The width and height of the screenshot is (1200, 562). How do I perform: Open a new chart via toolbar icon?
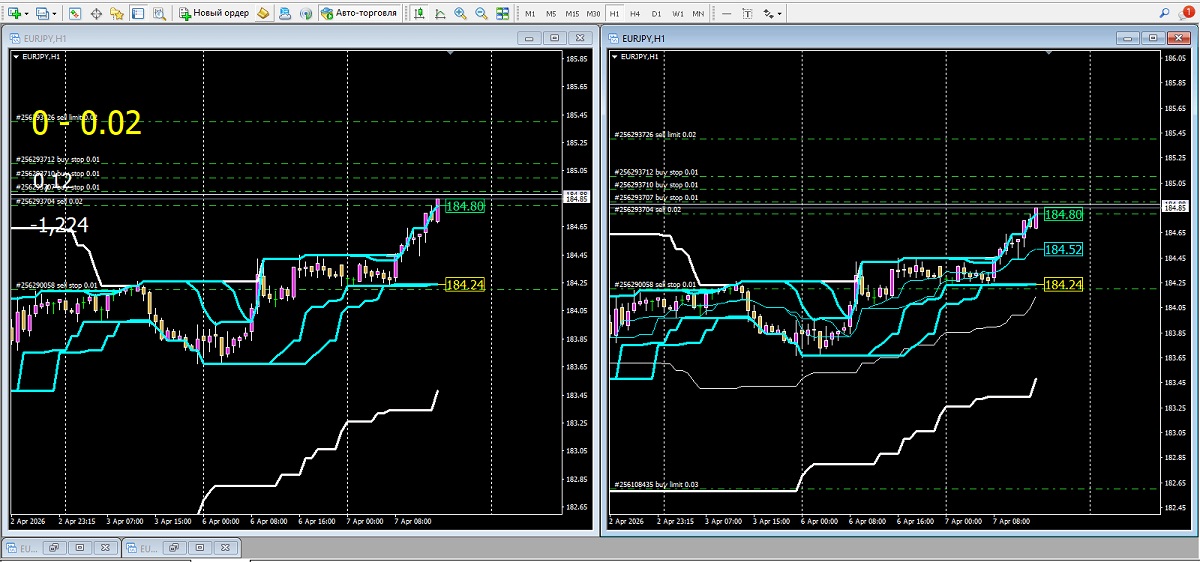[x=15, y=14]
